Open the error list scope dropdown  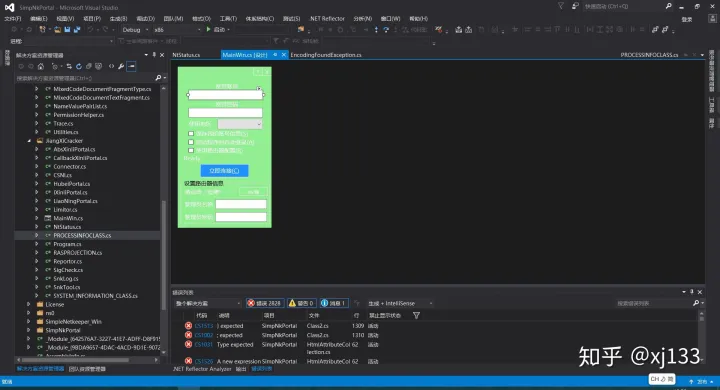click(208, 303)
